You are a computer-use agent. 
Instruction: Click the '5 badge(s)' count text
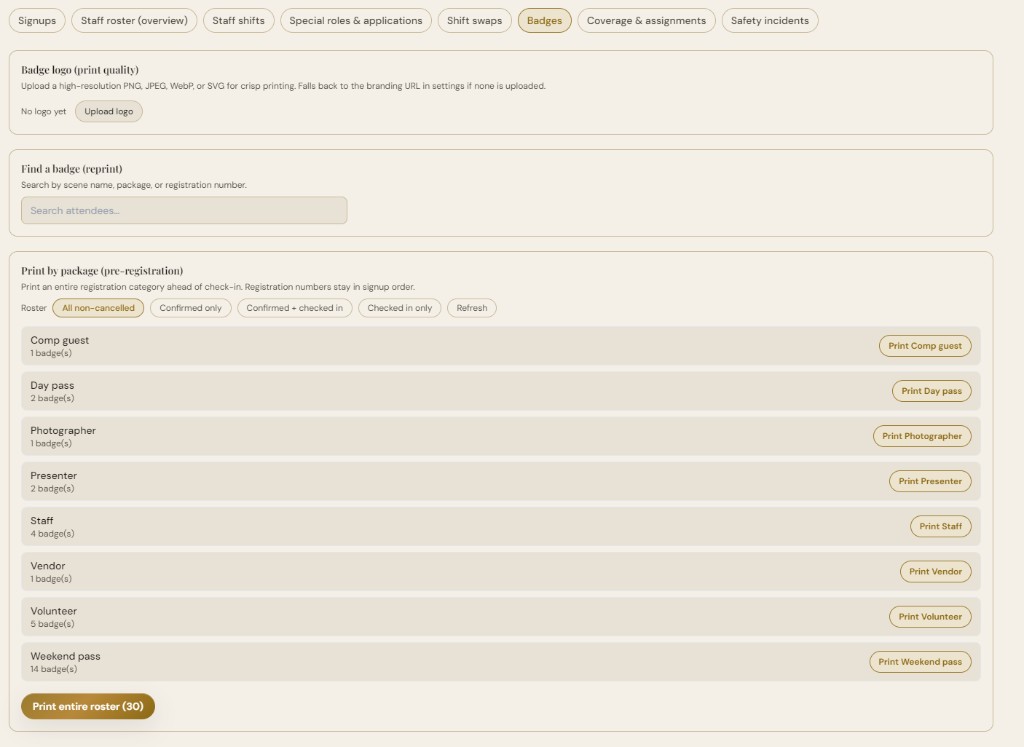[x=52, y=624]
